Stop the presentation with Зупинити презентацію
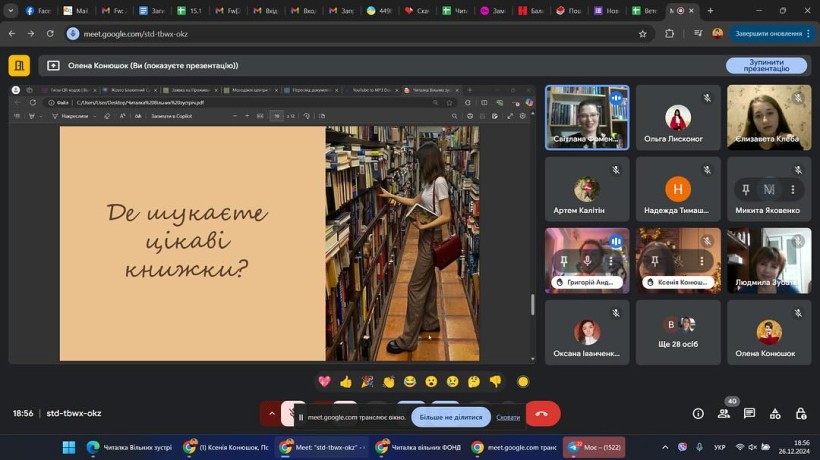The width and height of the screenshot is (820, 460). tap(766, 65)
